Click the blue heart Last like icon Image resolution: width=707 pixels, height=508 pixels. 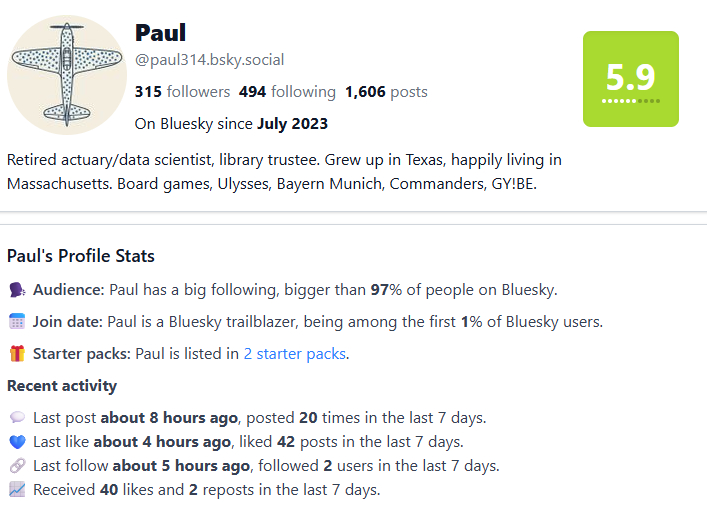(x=17, y=442)
